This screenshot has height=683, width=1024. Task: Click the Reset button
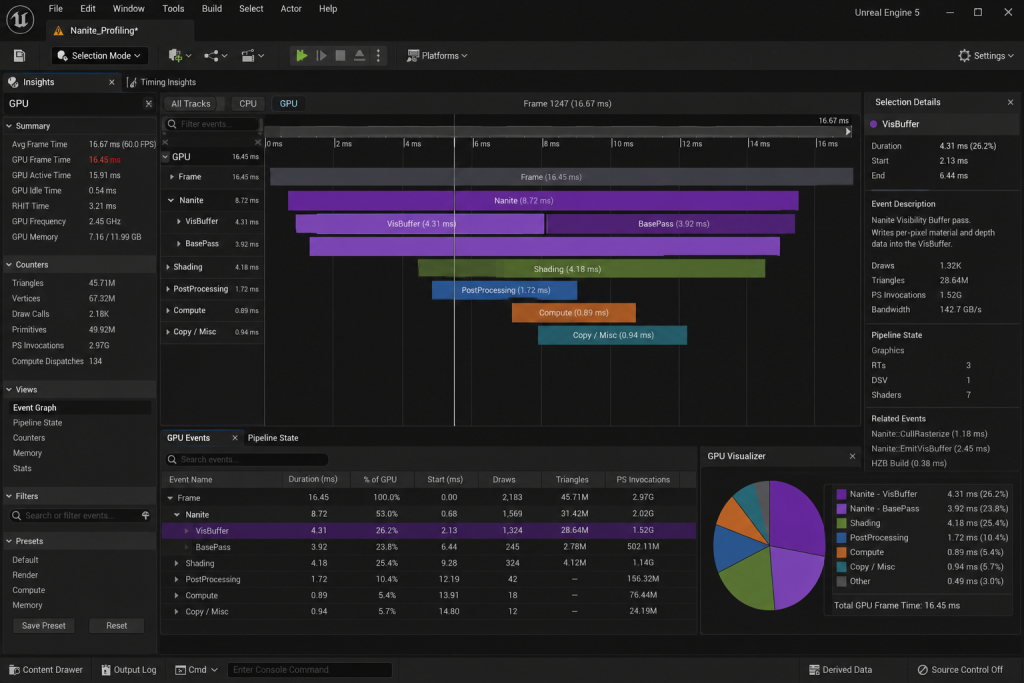pos(117,626)
